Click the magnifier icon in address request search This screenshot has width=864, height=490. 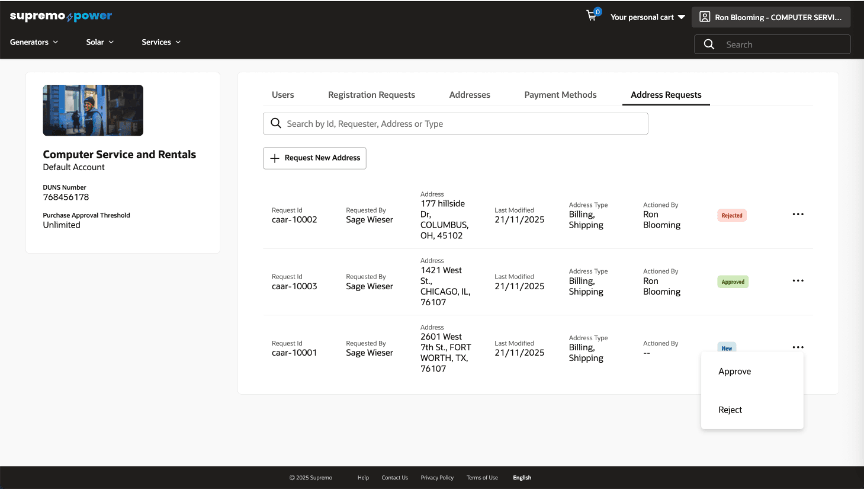pos(276,123)
